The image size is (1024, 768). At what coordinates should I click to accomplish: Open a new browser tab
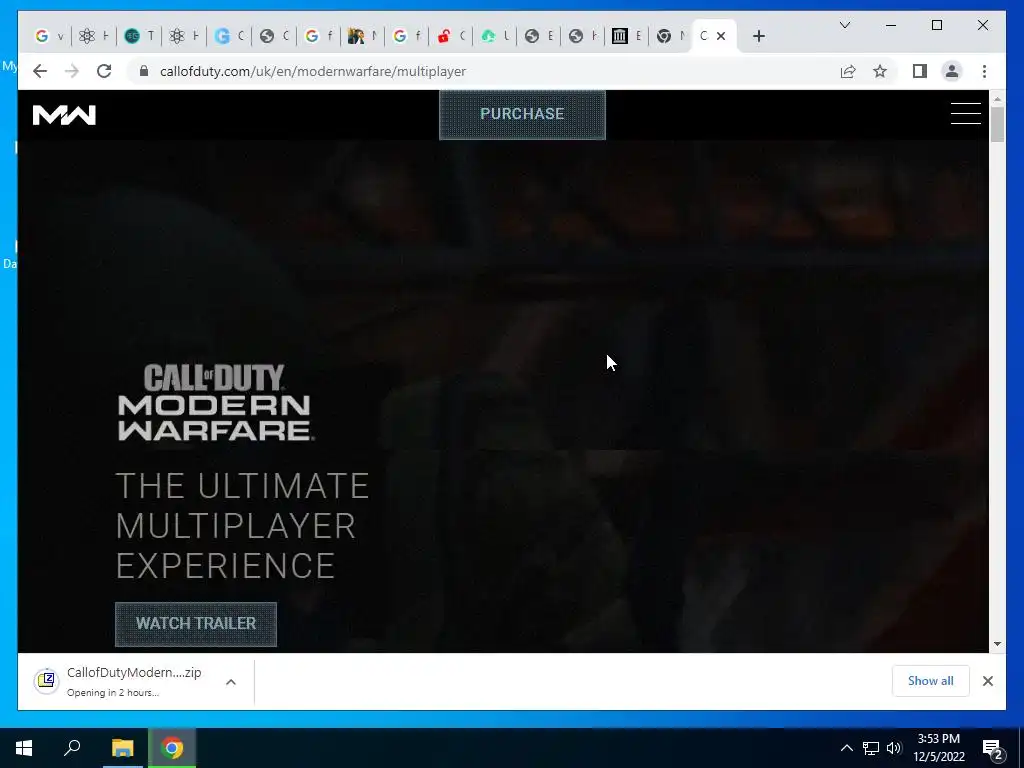pyautogui.click(x=758, y=36)
